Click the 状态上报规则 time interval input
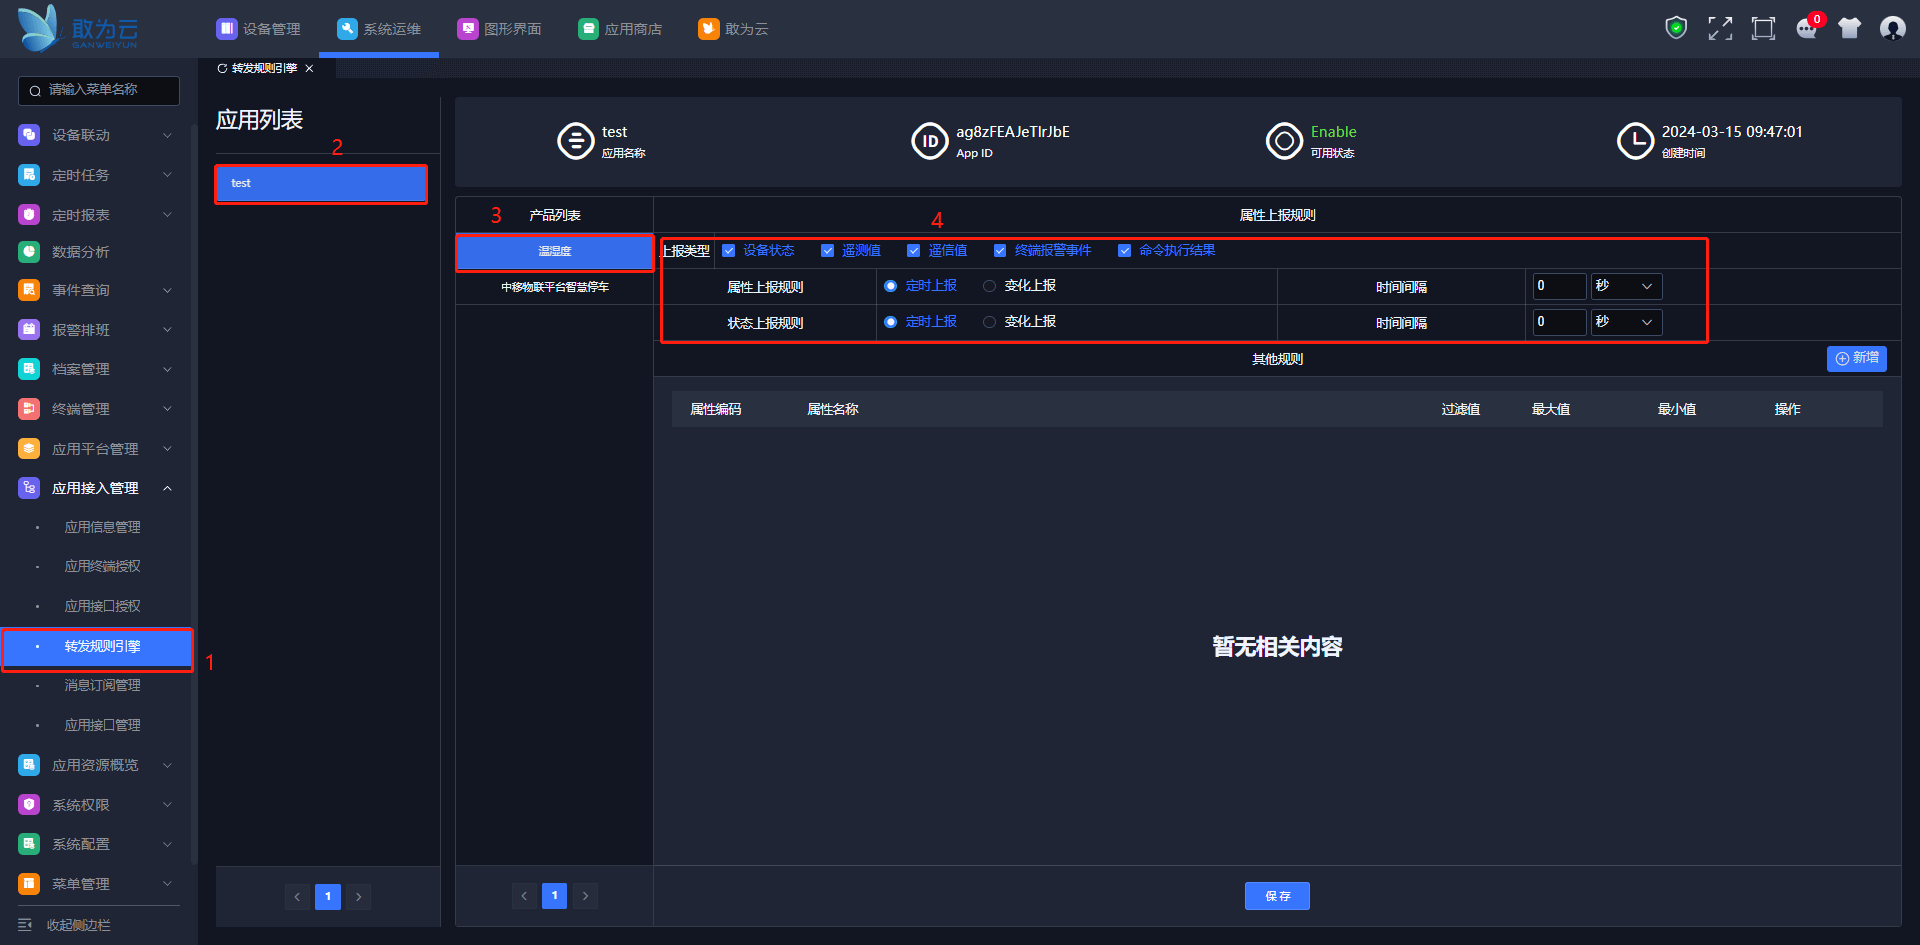 (x=1559, y=322)
